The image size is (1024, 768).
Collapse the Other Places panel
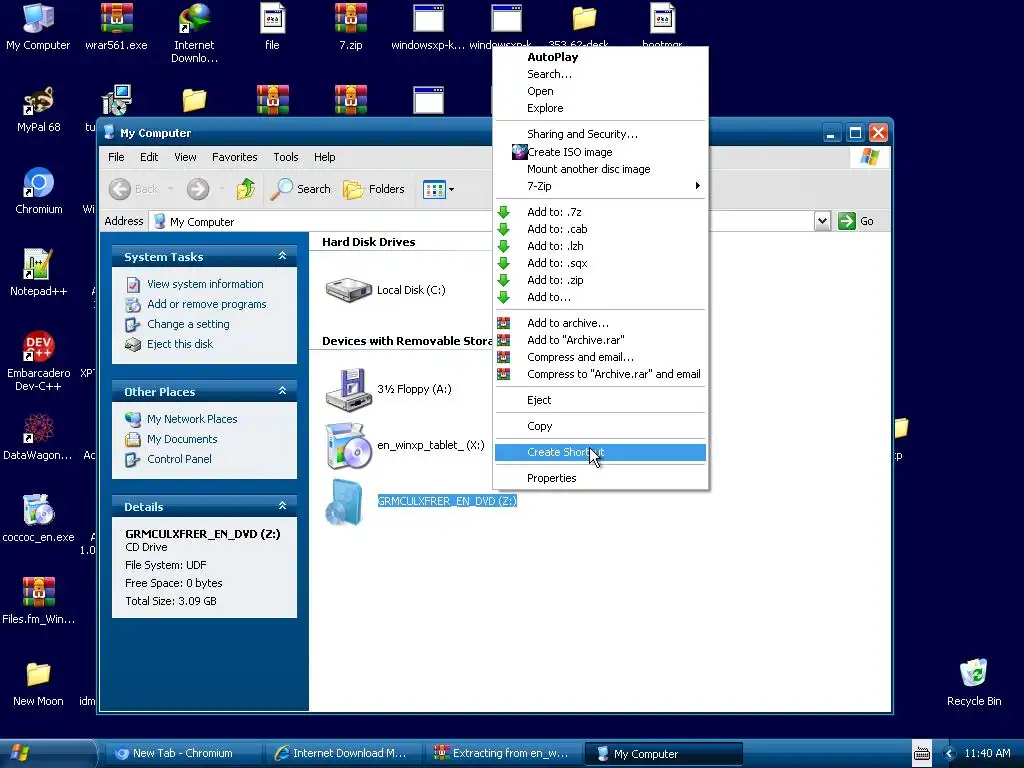[282, 391]
